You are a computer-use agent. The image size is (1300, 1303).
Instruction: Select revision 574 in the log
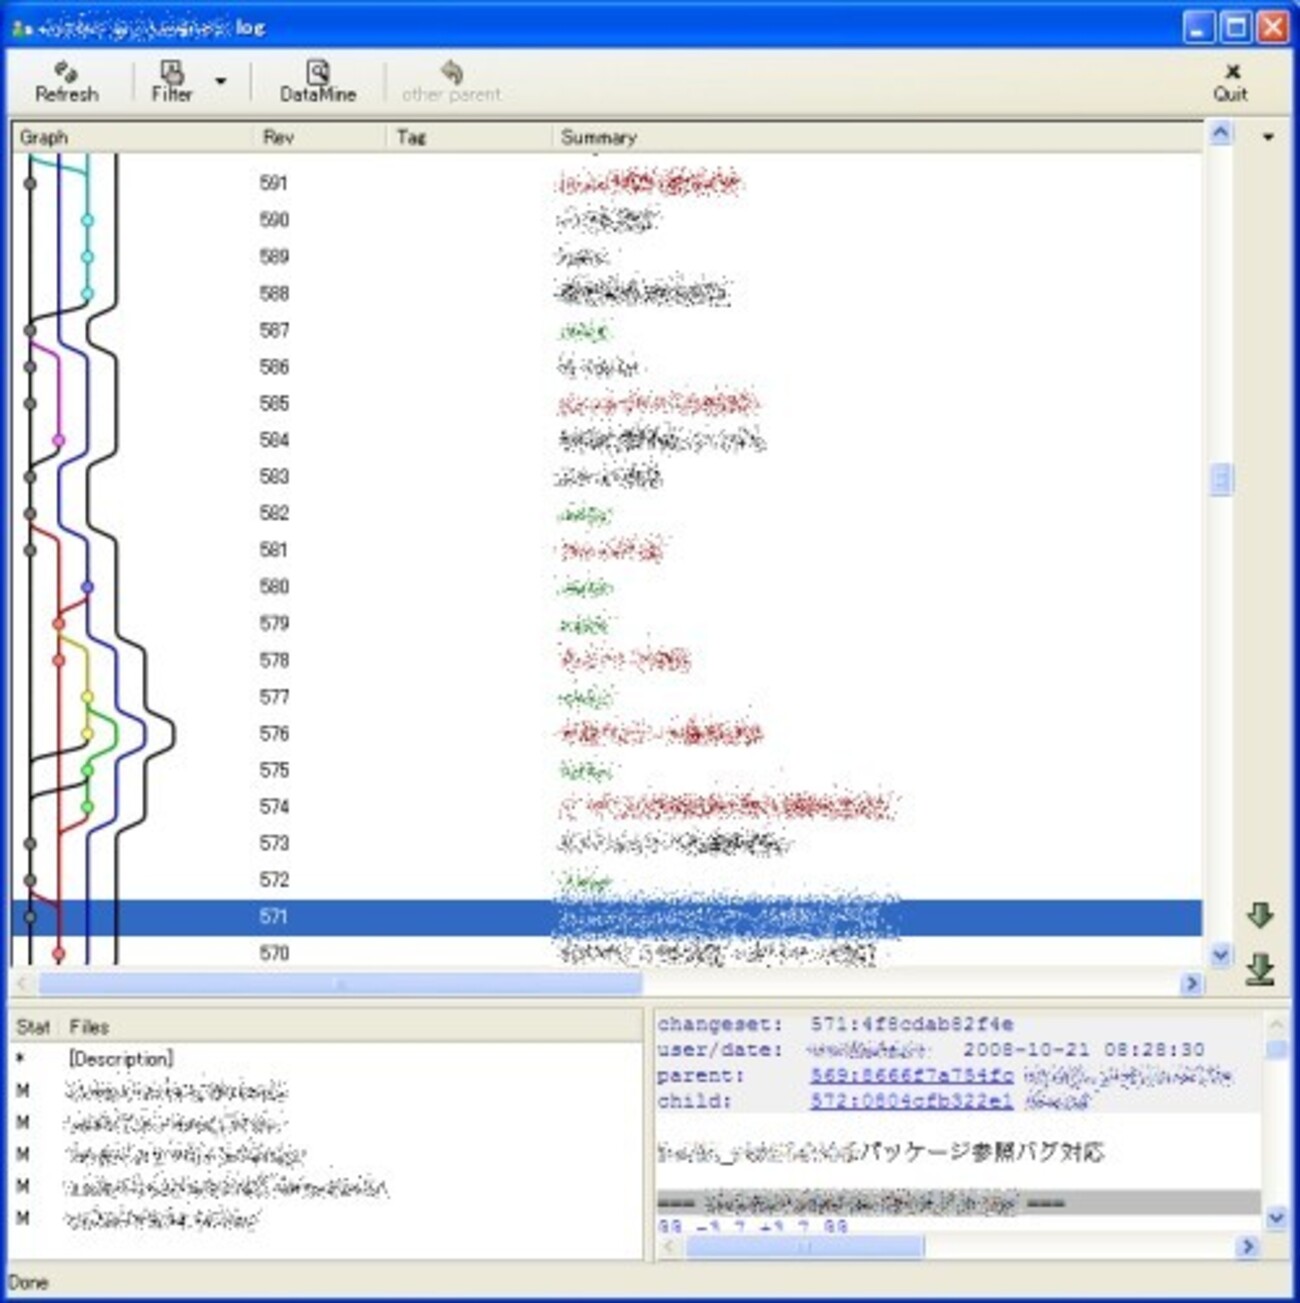606,806
